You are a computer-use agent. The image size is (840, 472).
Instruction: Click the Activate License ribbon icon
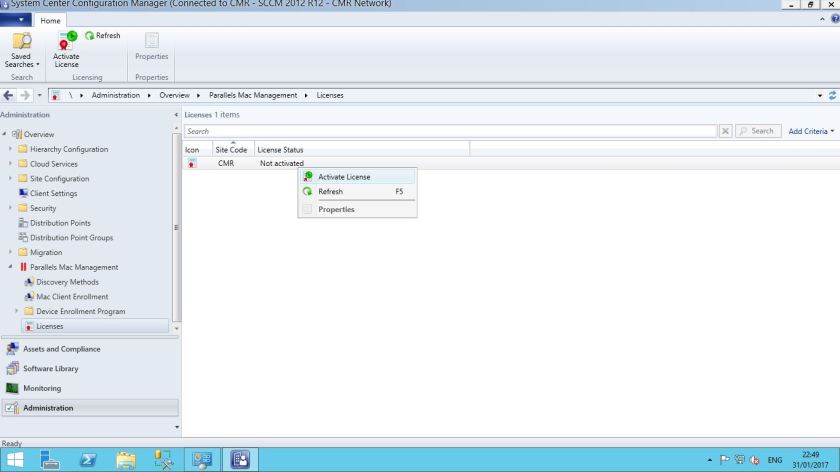point(66,49)
